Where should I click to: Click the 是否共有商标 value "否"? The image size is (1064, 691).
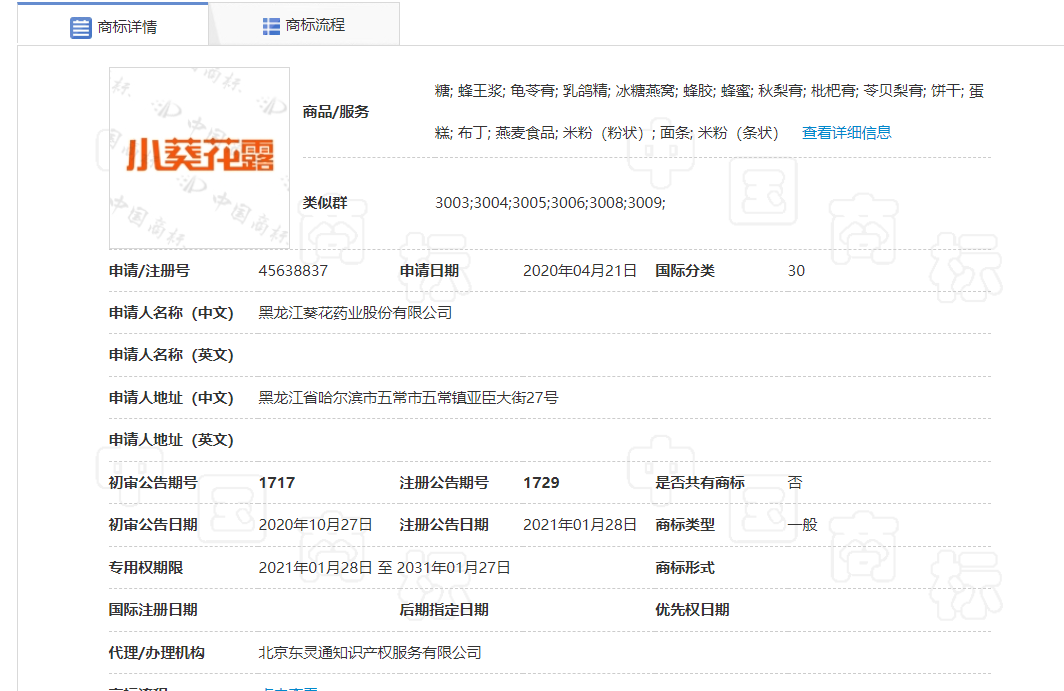(x=795, y=483)
